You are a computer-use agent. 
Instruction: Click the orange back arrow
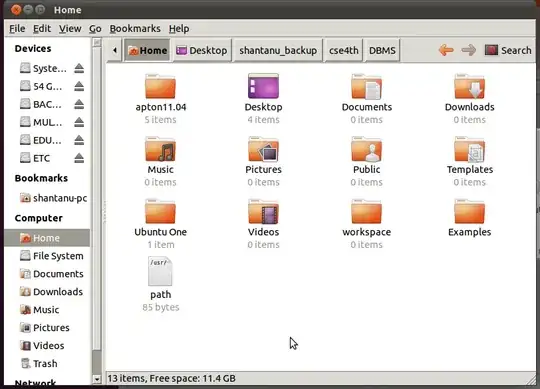pyautogui.click(x=446, y=50)
